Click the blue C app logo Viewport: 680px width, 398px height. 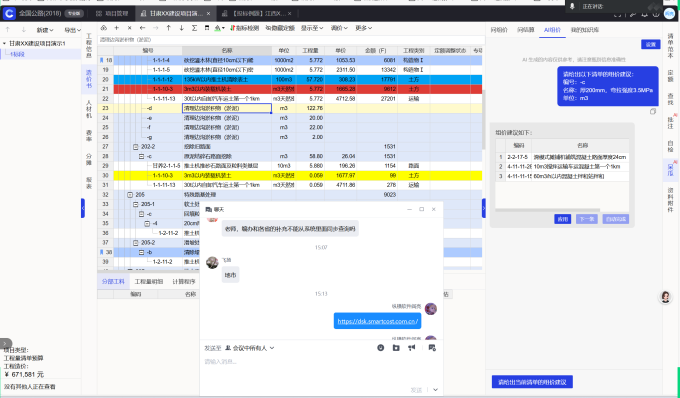coord(9,13)
